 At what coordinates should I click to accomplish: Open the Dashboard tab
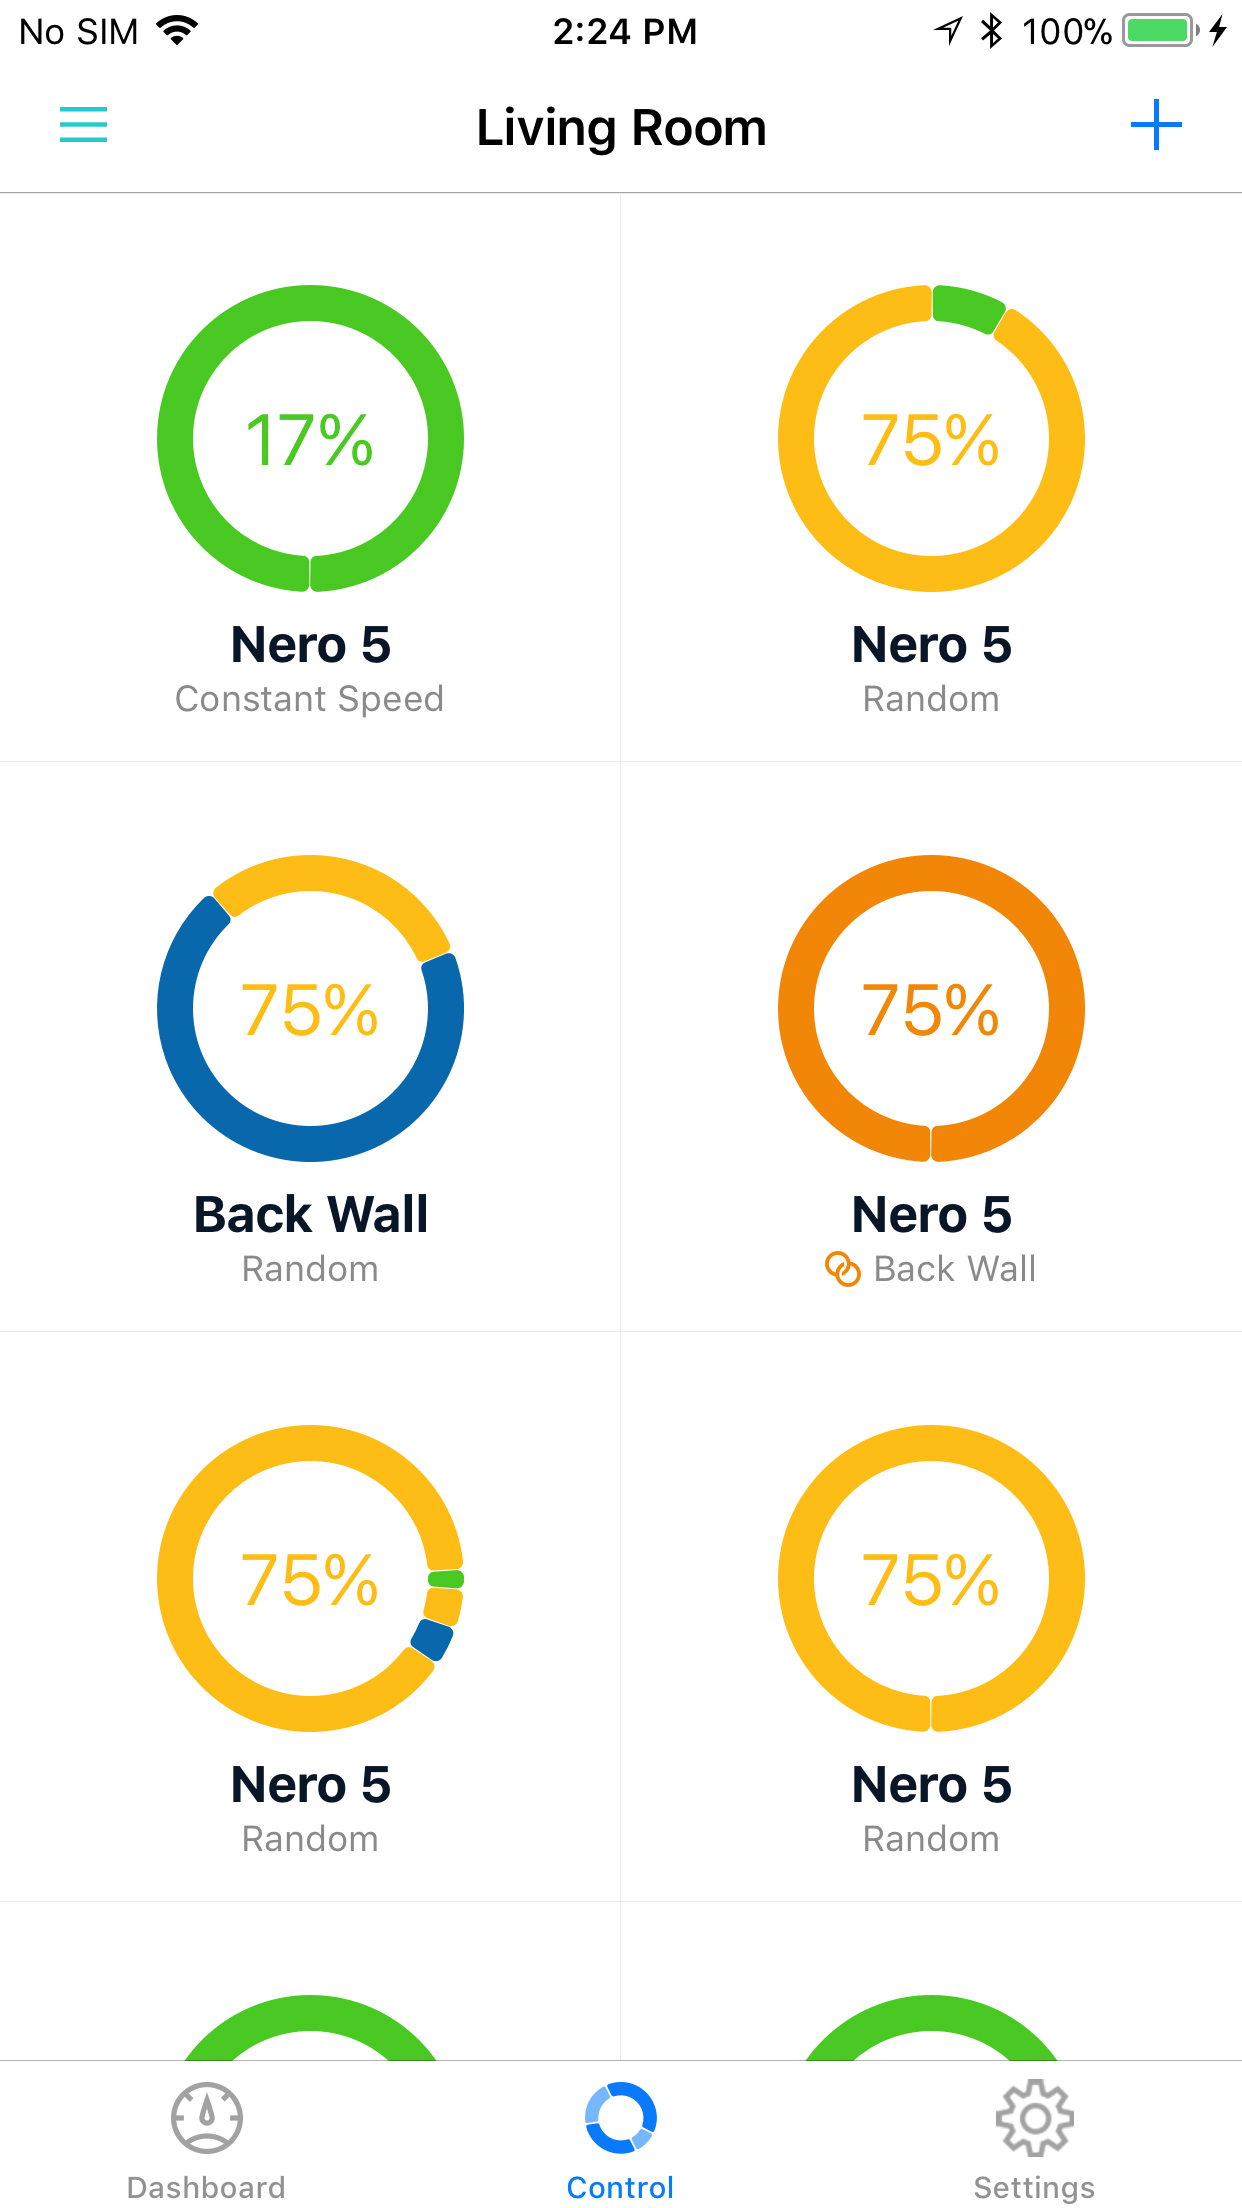206,2140
